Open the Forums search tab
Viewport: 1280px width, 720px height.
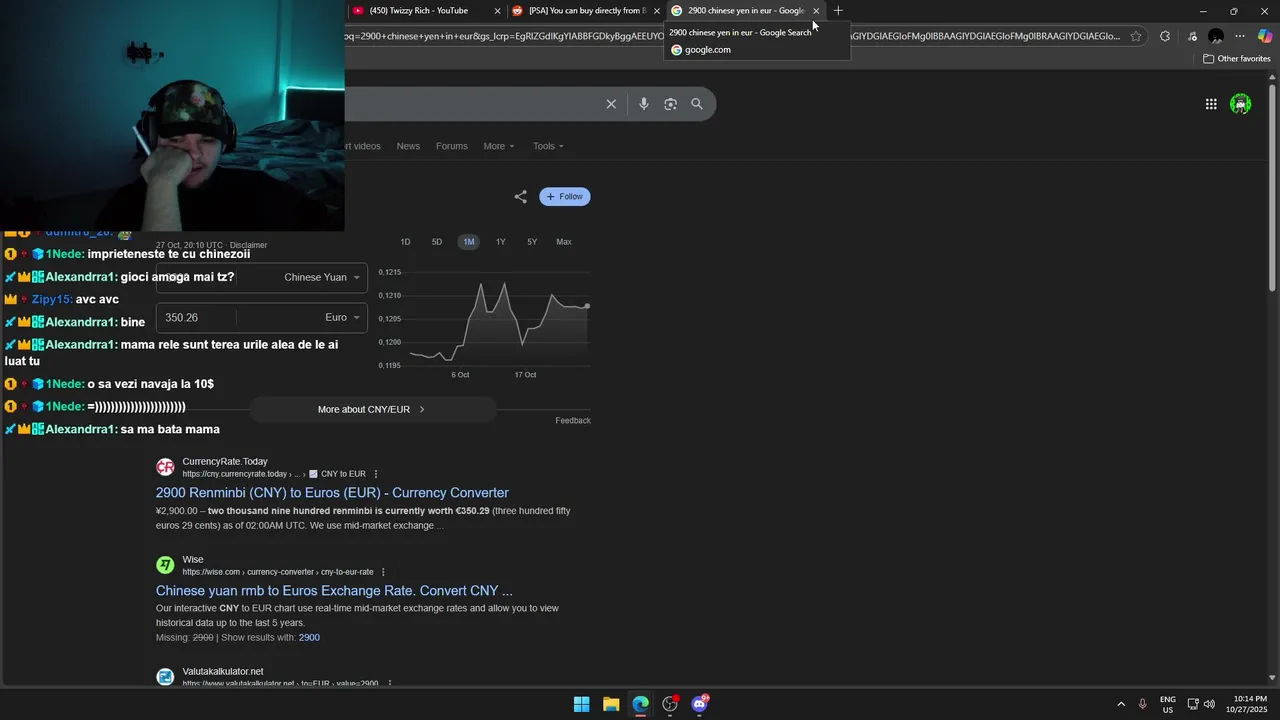click(x=451, y=146)
